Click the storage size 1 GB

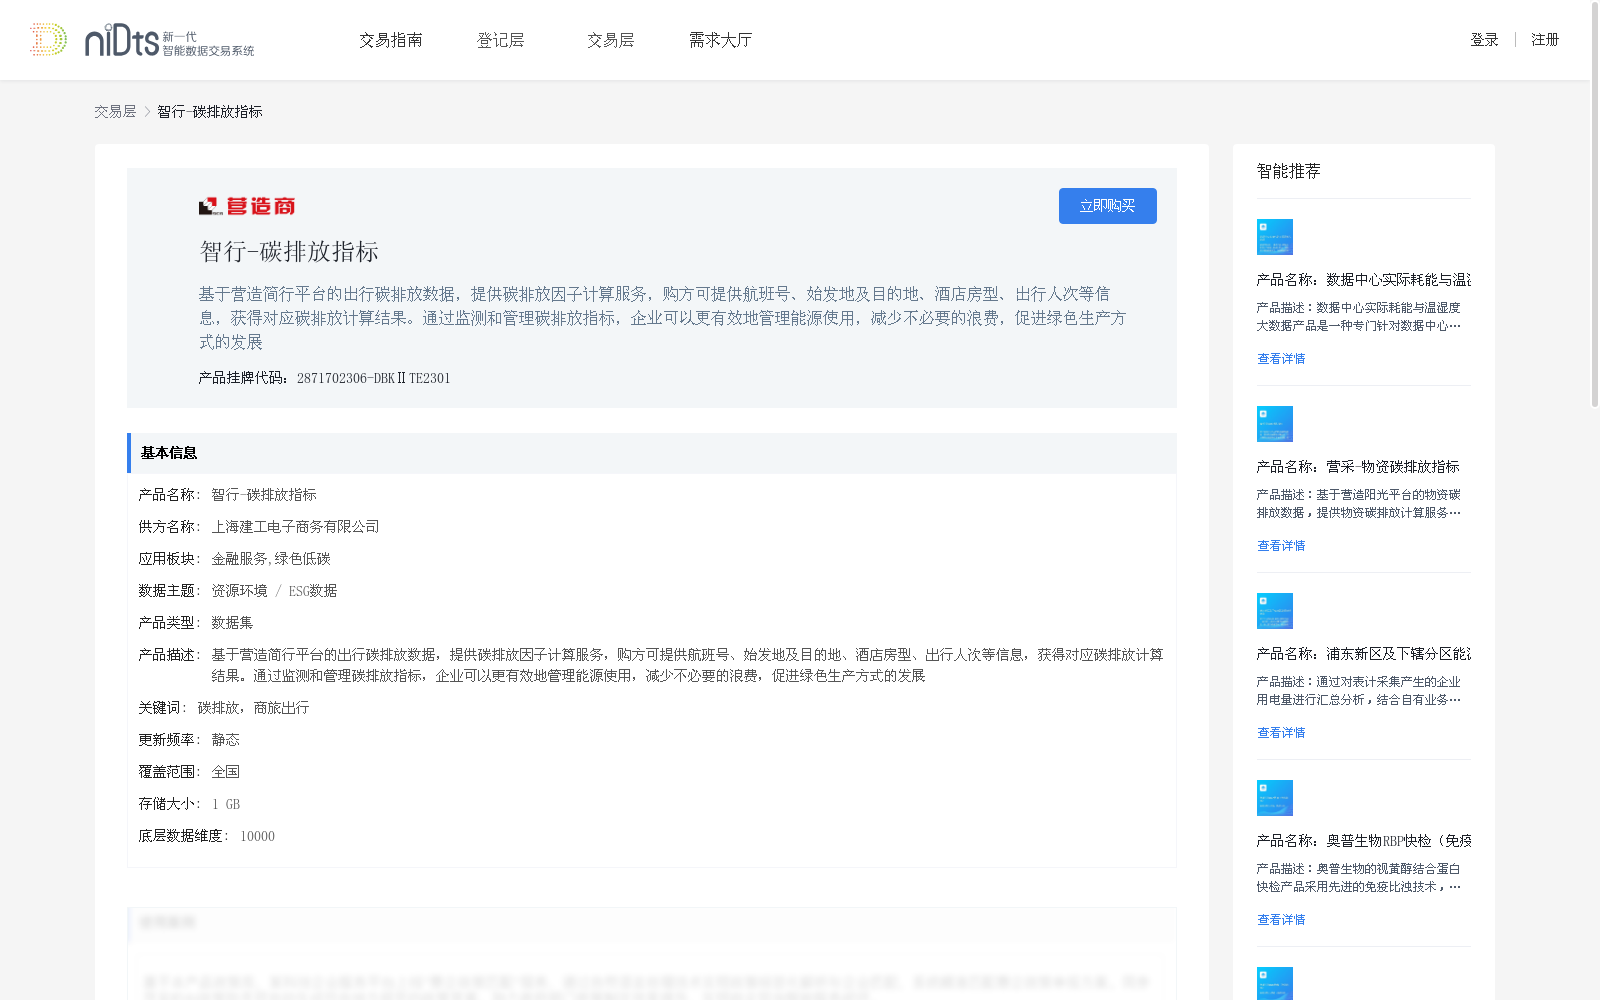(226, 804)
